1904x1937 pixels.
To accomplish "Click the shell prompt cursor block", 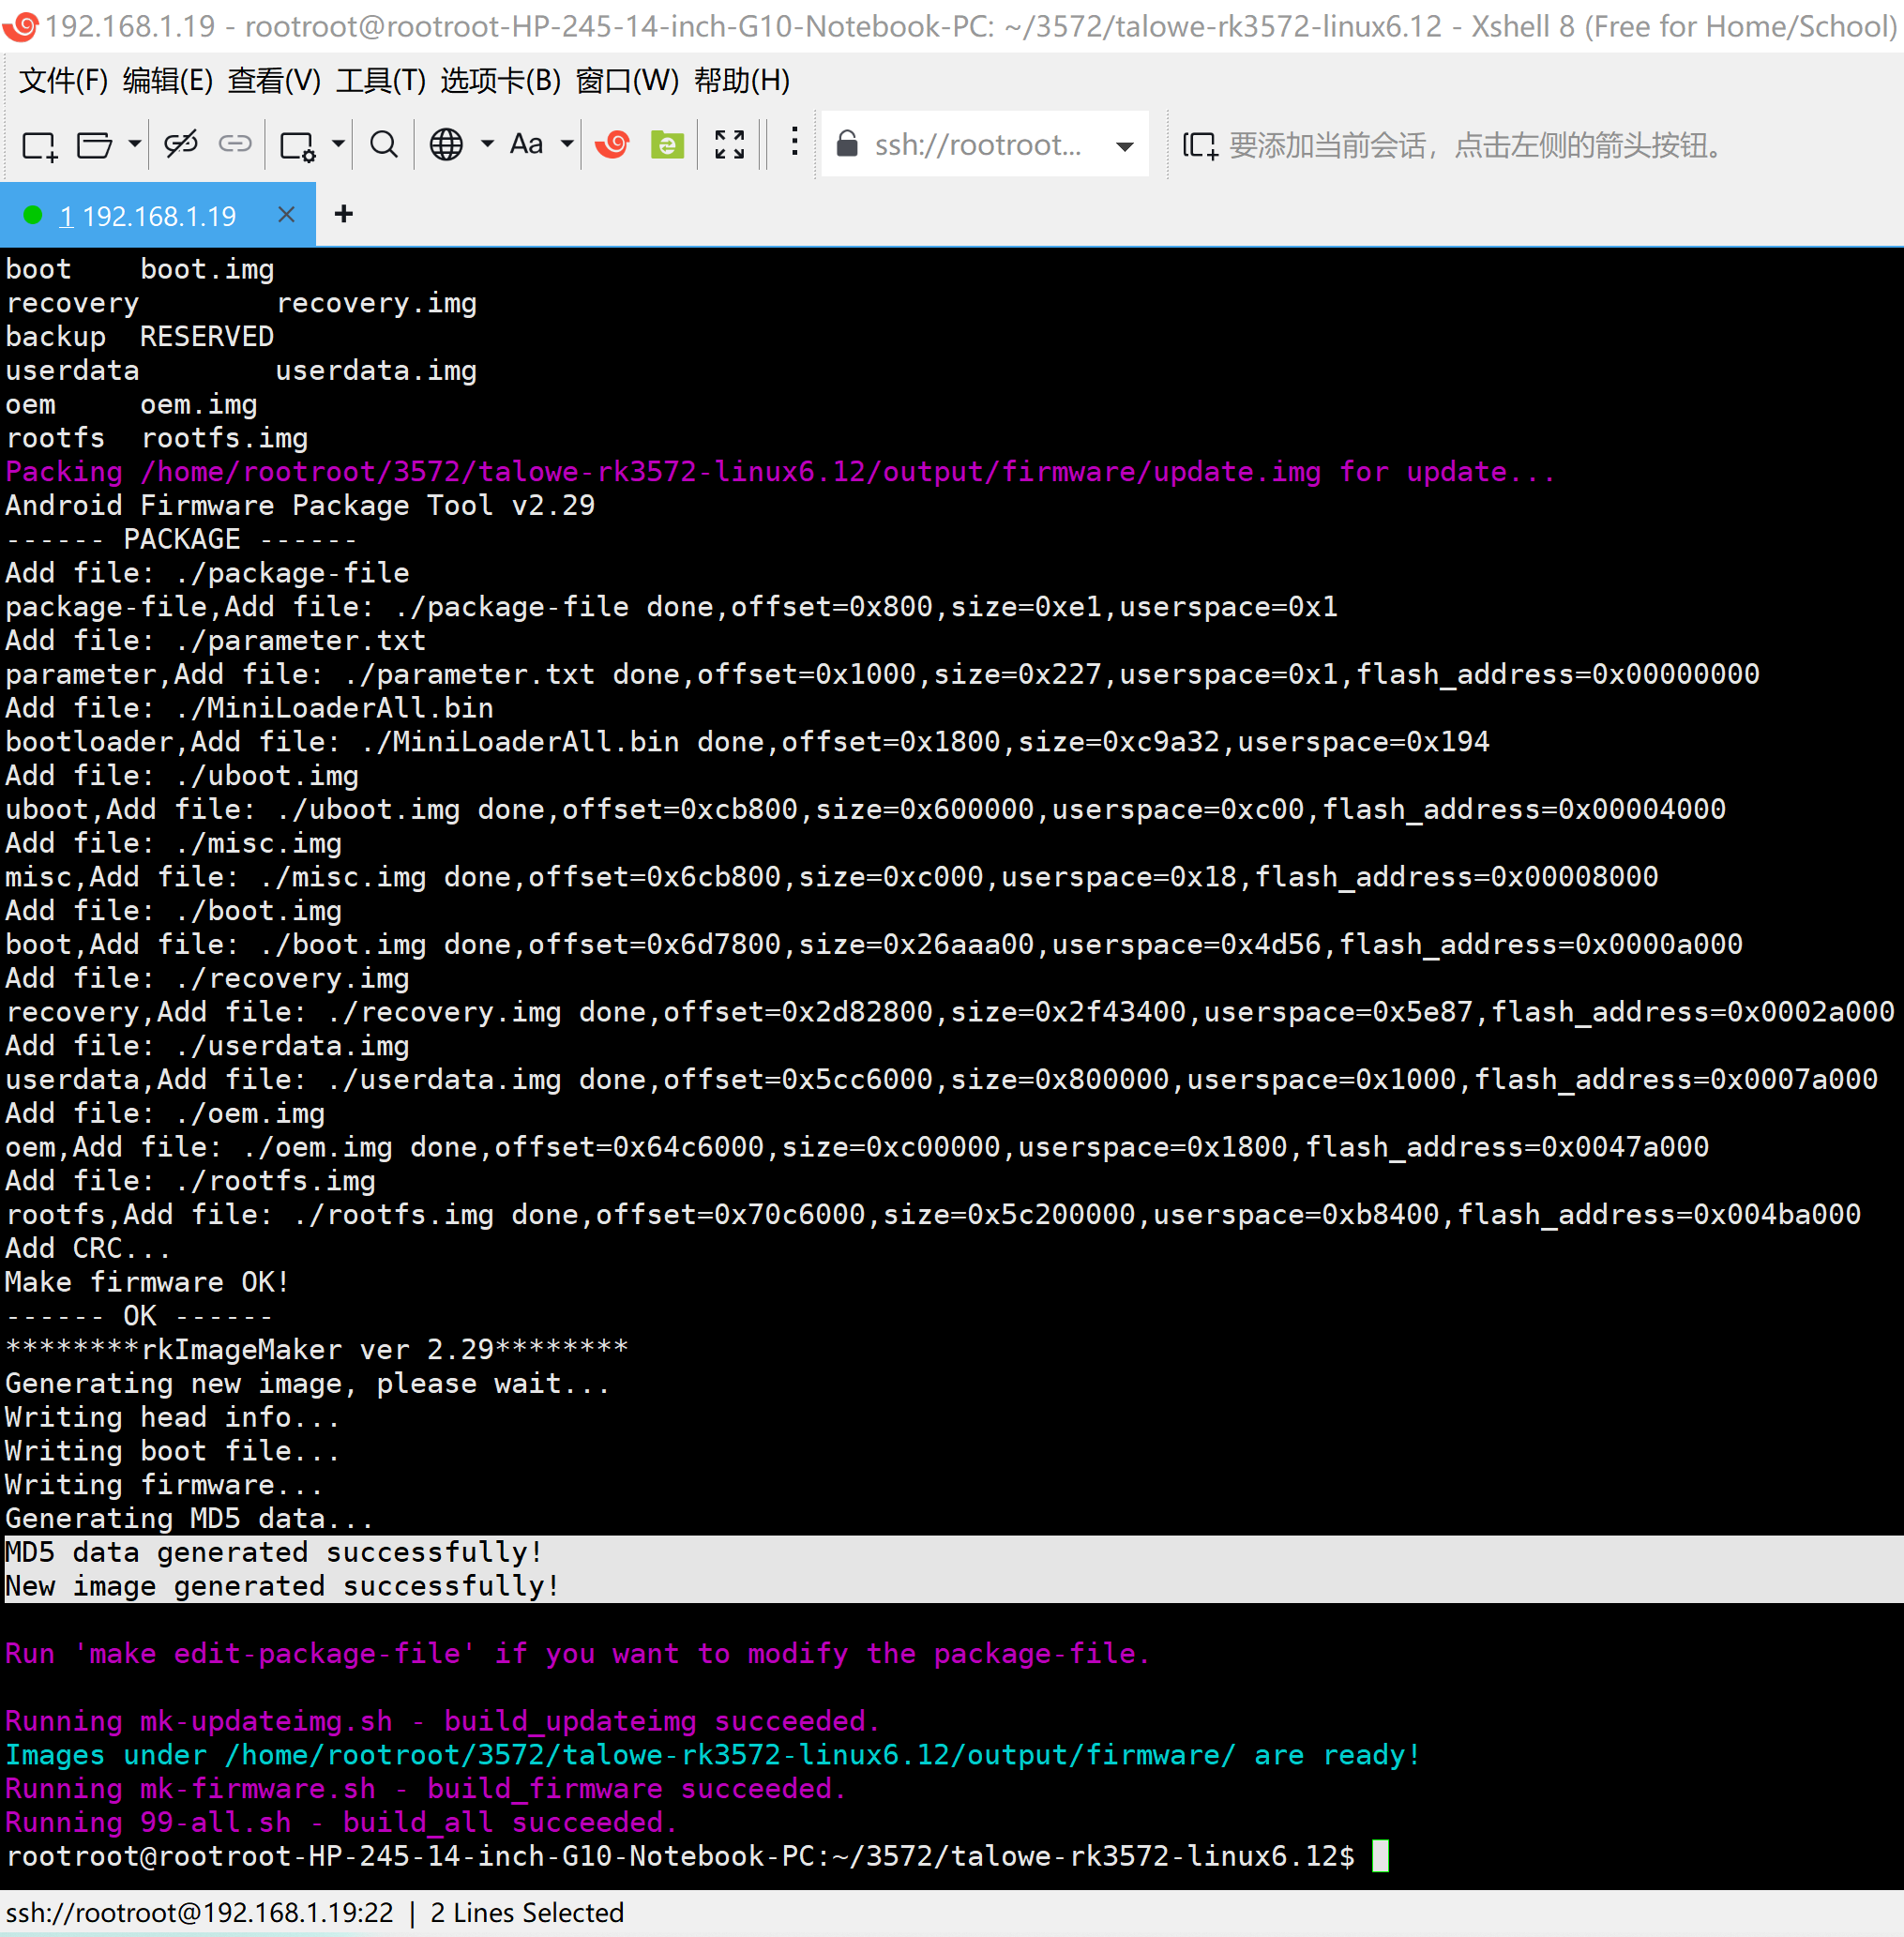I will (1380, 1856).
